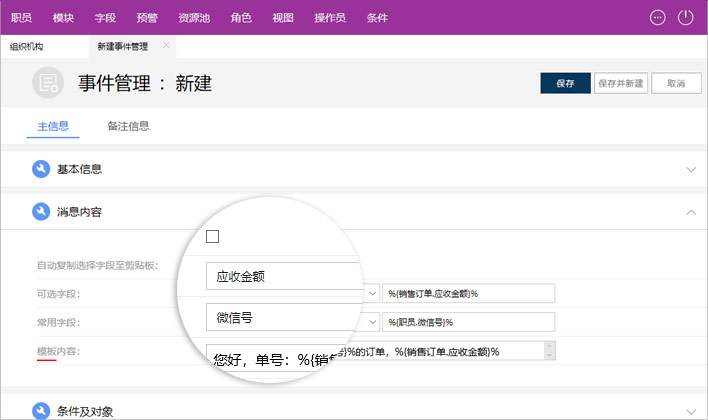Viewport: 708px width, 420px height.
Task: Open the 预警 menu
Action: click(147, 17)
